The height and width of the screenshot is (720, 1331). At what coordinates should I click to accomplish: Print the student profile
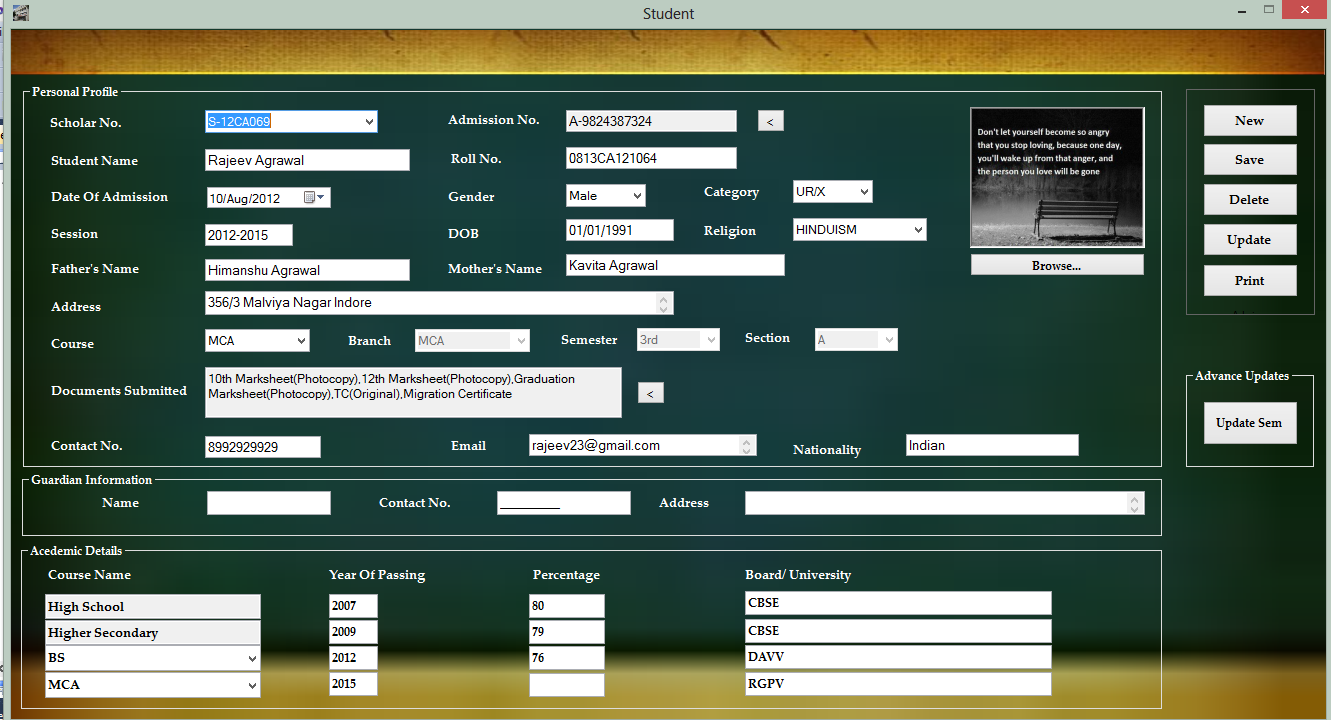[x=1249, y=280]
